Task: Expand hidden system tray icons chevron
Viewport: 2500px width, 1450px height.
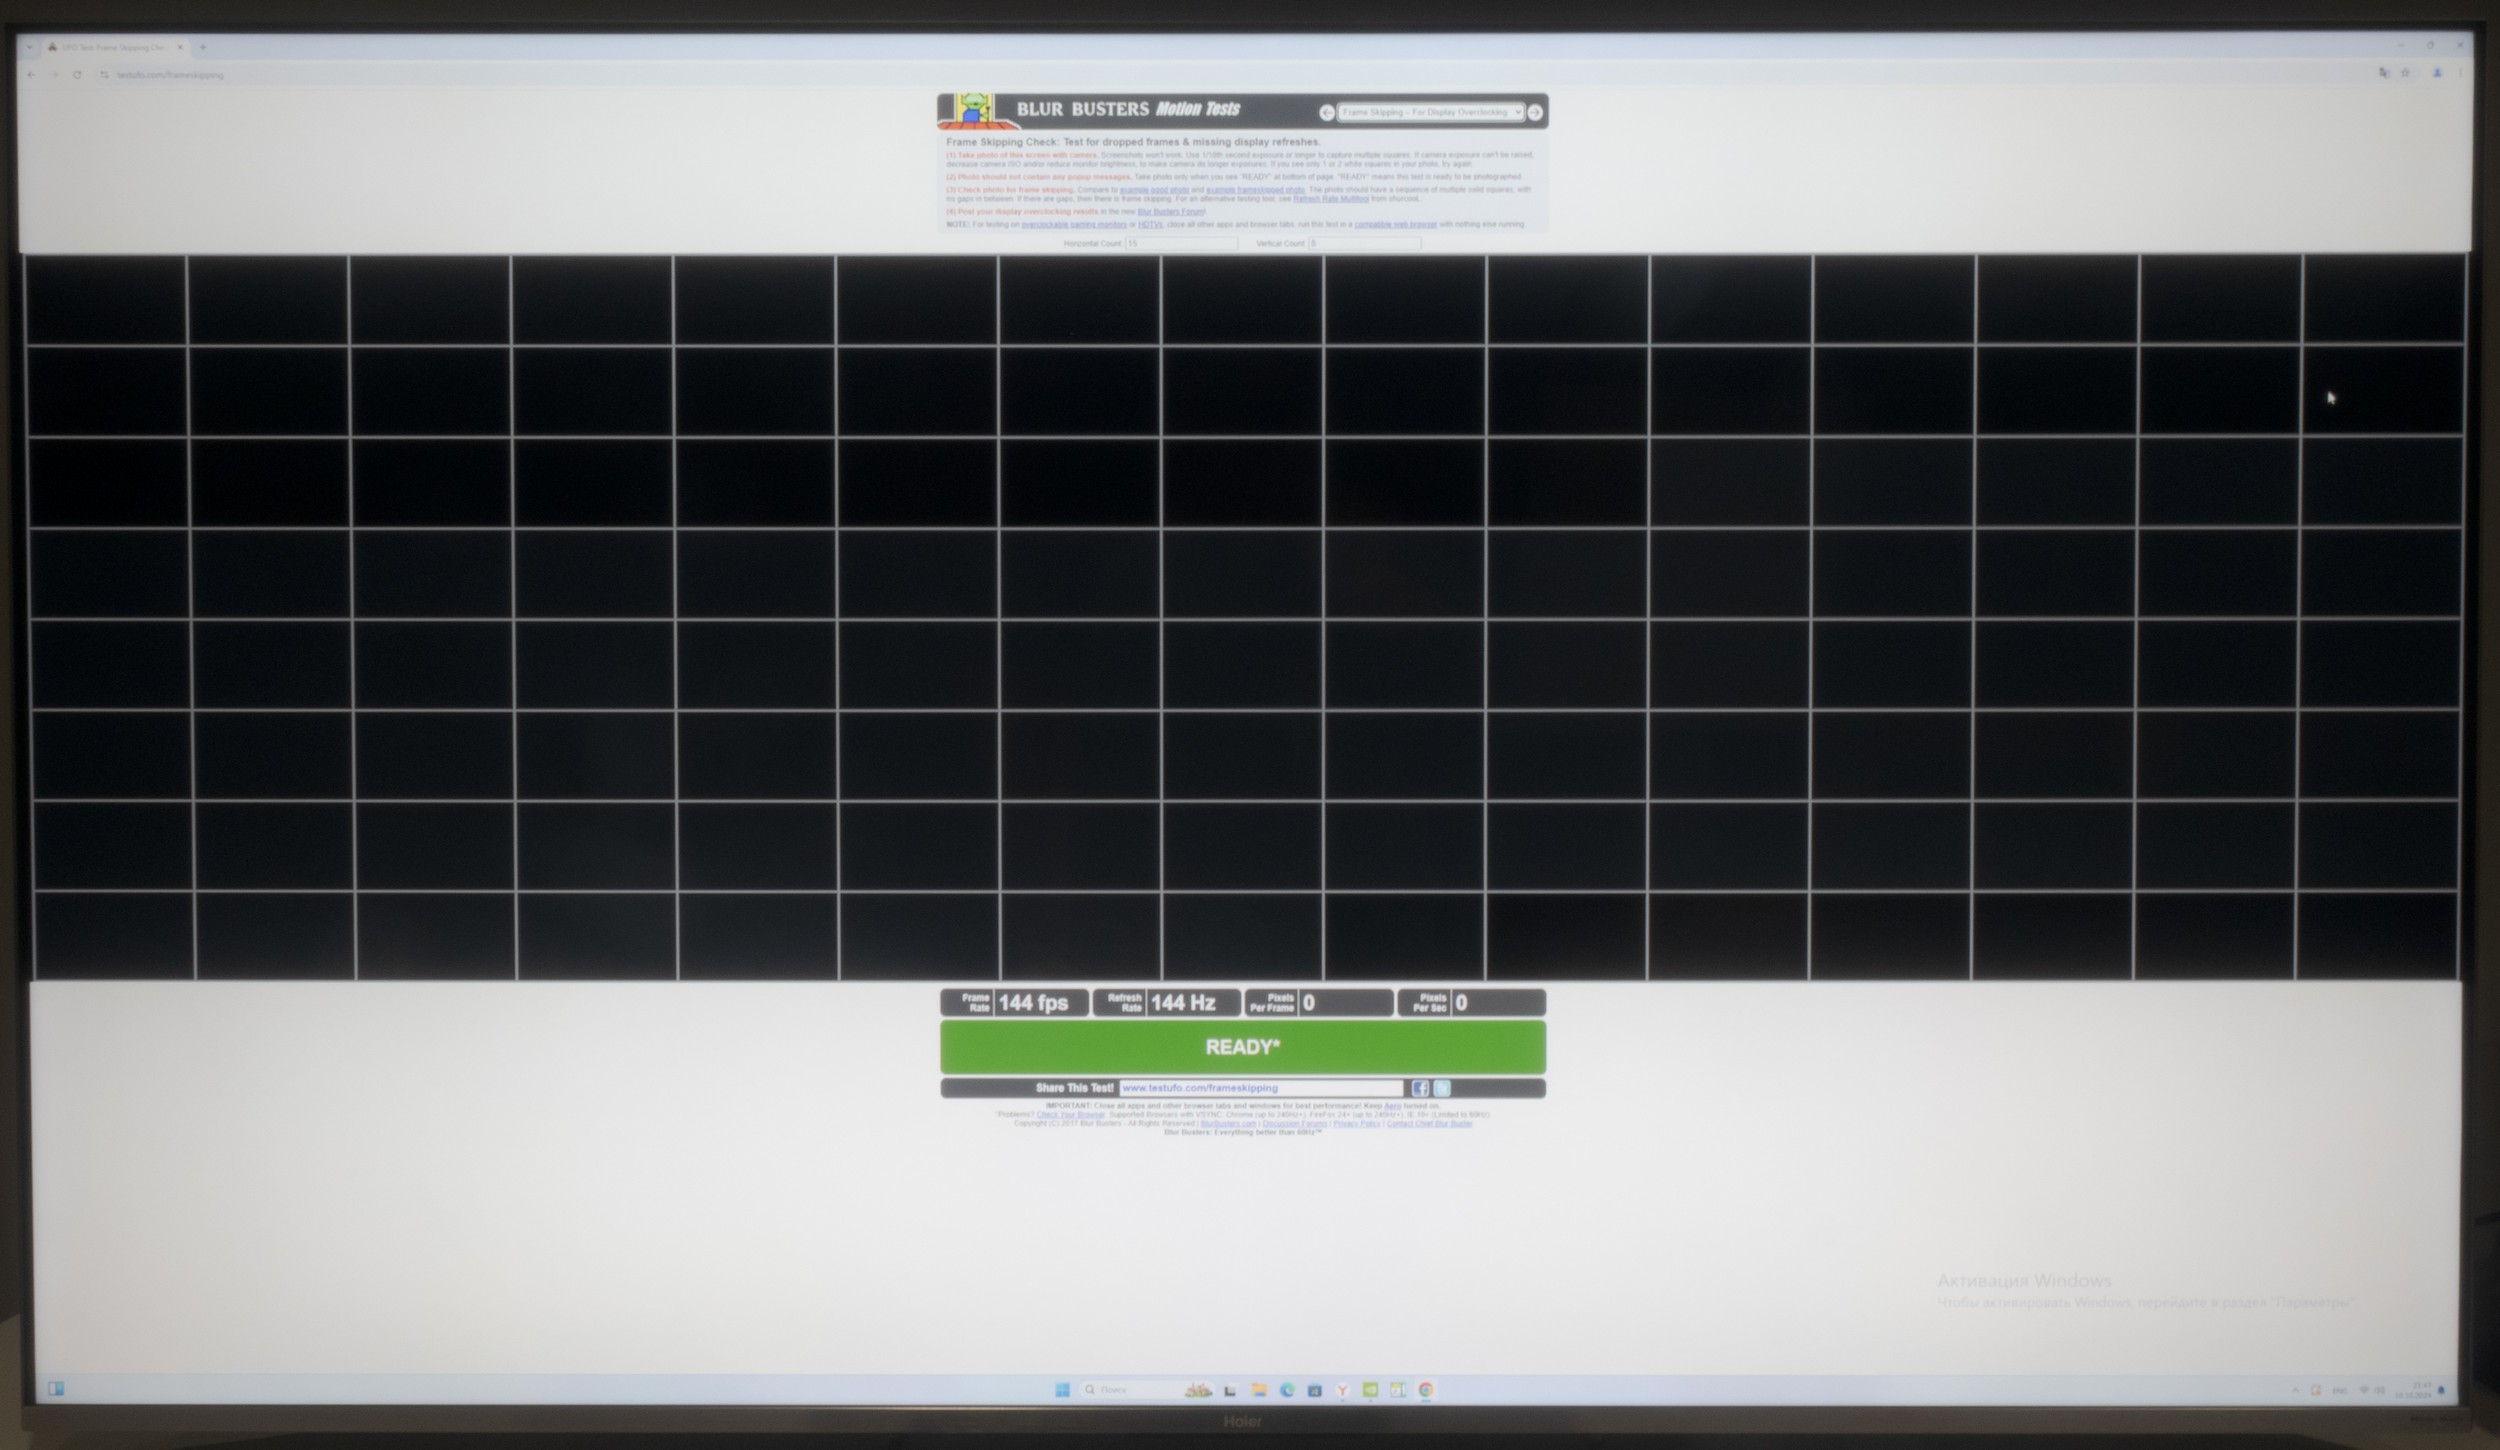Action: coord(2294,1390)
